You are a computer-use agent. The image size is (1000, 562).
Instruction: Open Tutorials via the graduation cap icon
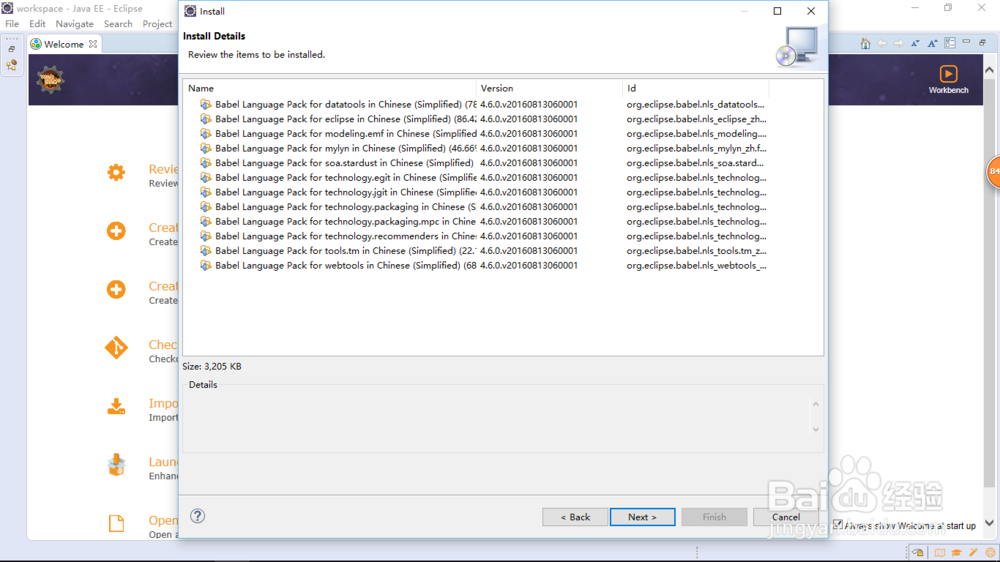(956, 552)
